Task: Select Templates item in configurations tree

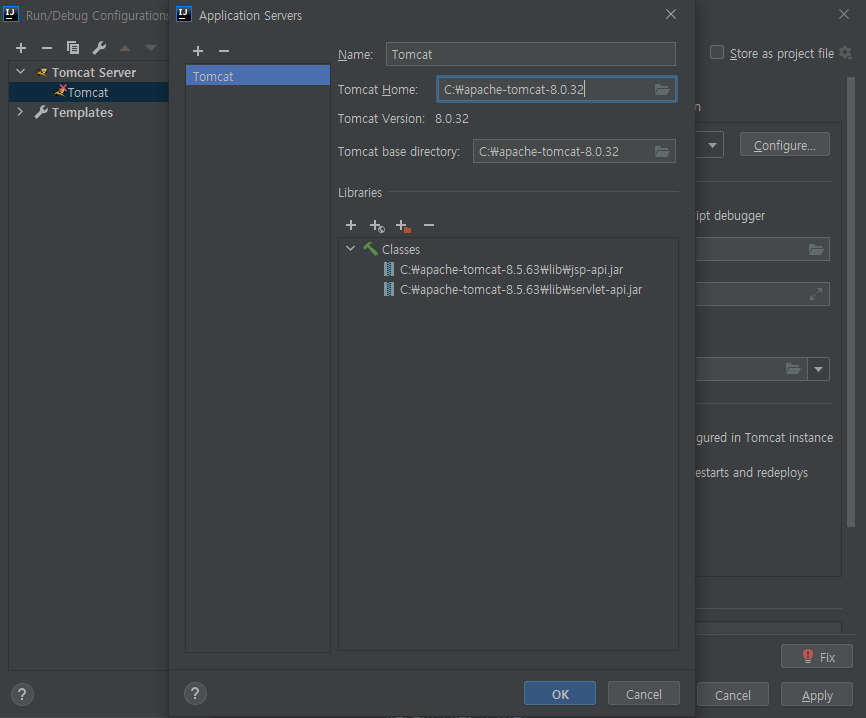Action: pos(82,113)
